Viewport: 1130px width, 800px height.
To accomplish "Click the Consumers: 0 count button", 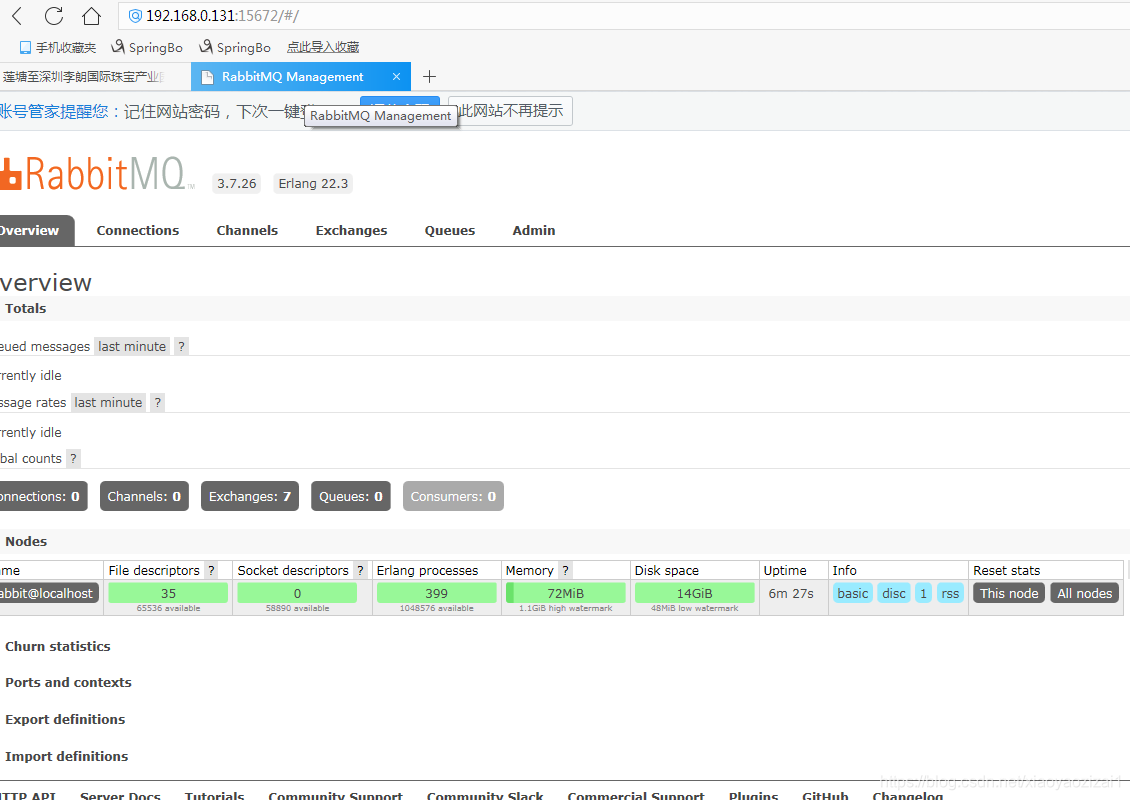I will click(453, 497).
